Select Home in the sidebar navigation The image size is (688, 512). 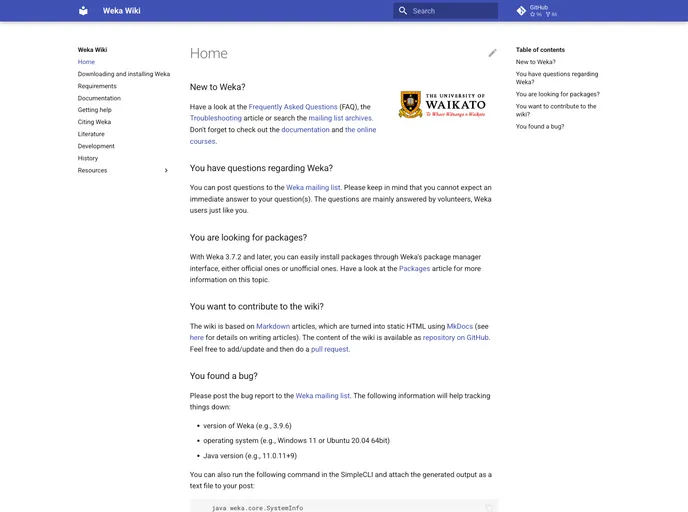[x=86, y=62]
